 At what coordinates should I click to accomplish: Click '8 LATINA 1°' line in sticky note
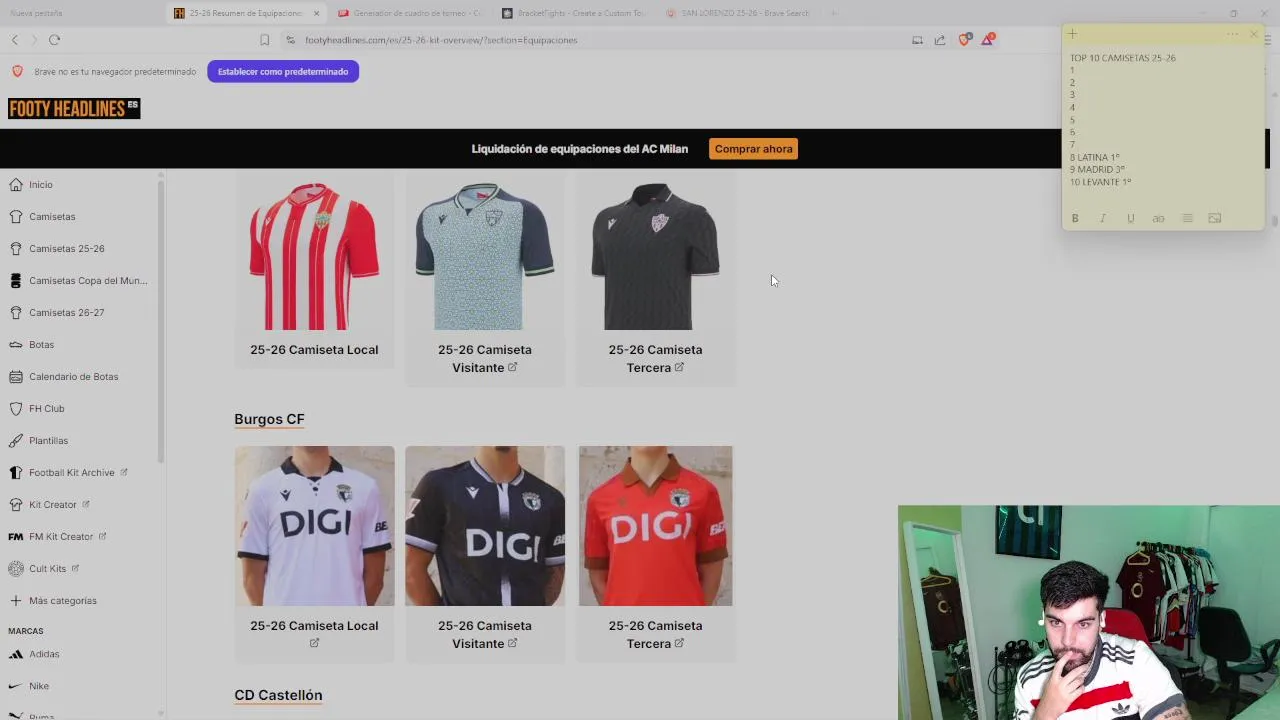1094,157
